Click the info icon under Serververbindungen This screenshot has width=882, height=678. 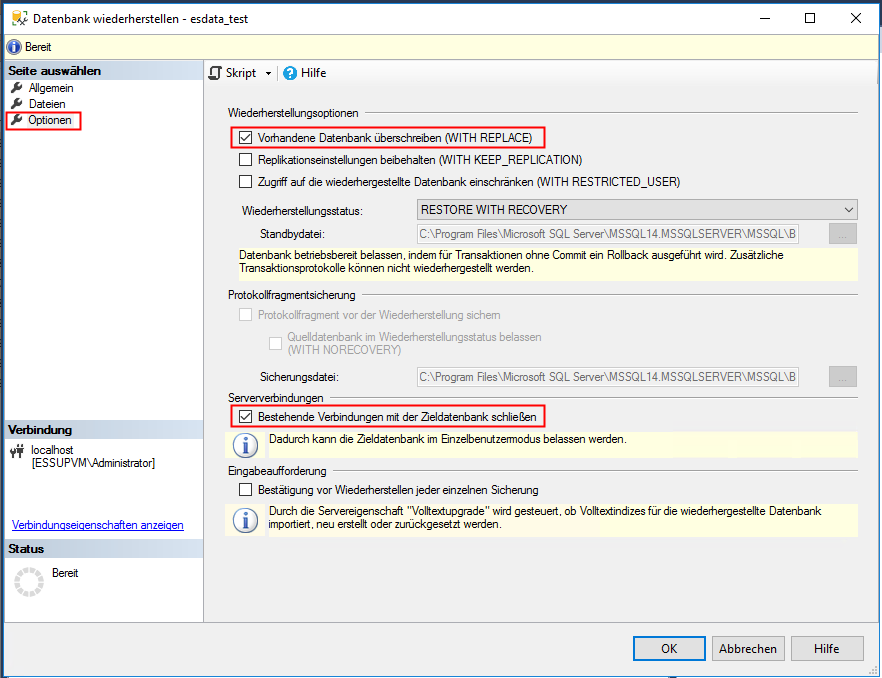pyautogui.click(x=243, y=444)
